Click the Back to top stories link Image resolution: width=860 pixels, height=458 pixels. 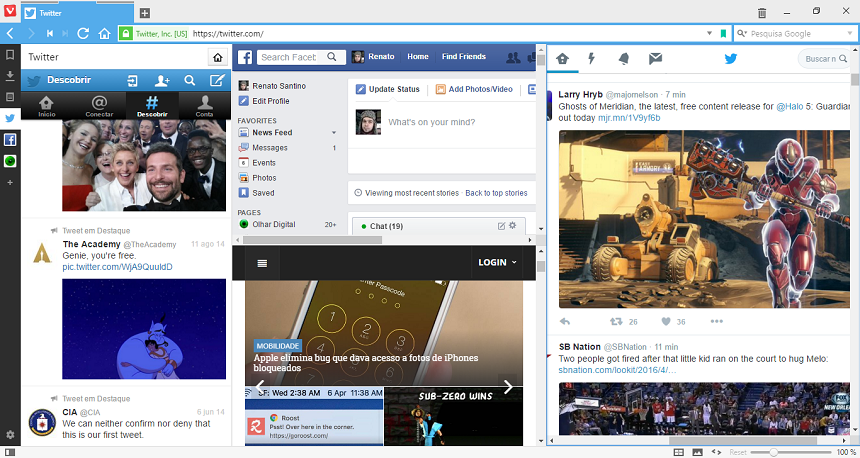pyautogui.click(x=496, y=193)
